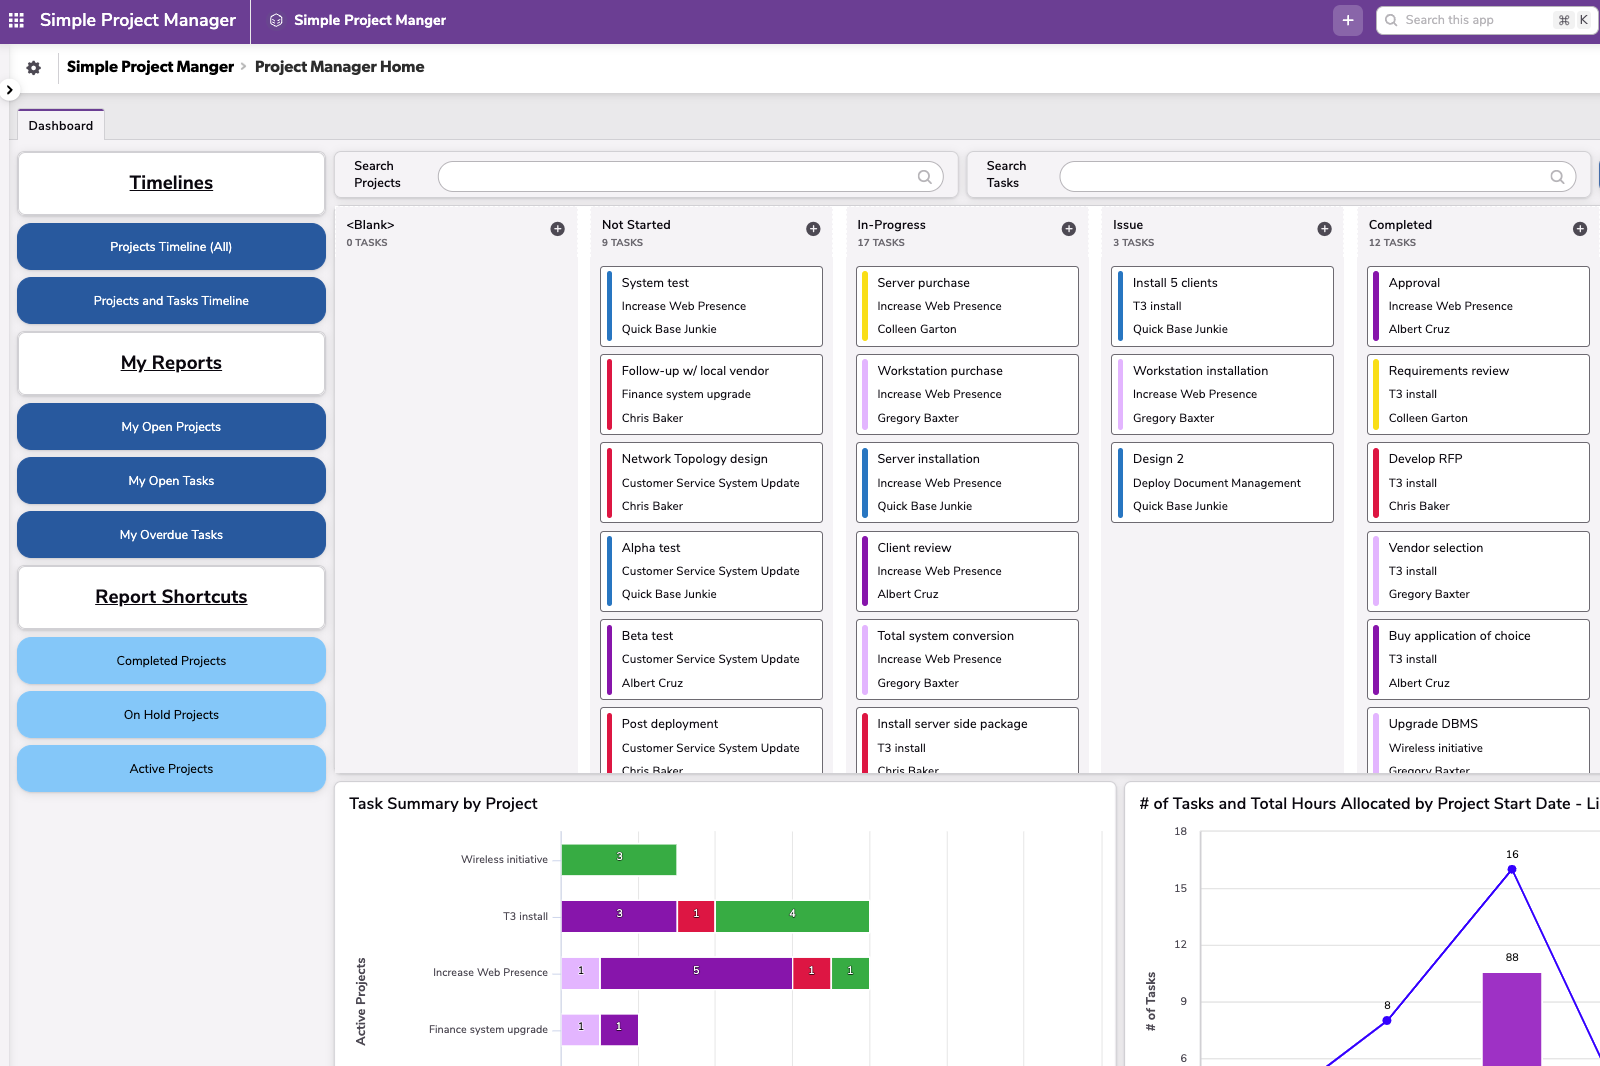Select the Dashboard tab
The height and width of the screenshot is (1066, 1600).
60,125
